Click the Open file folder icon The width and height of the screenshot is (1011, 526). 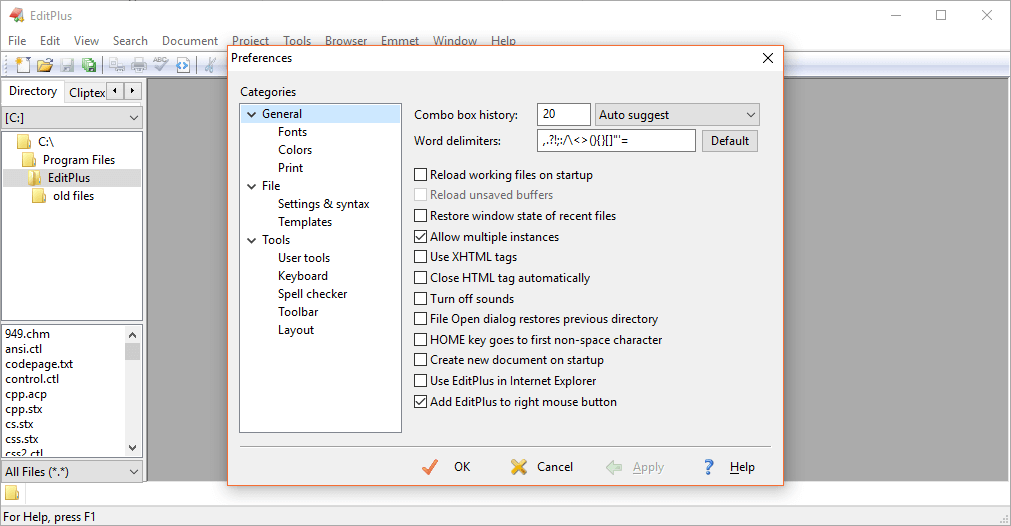point(44,64)
